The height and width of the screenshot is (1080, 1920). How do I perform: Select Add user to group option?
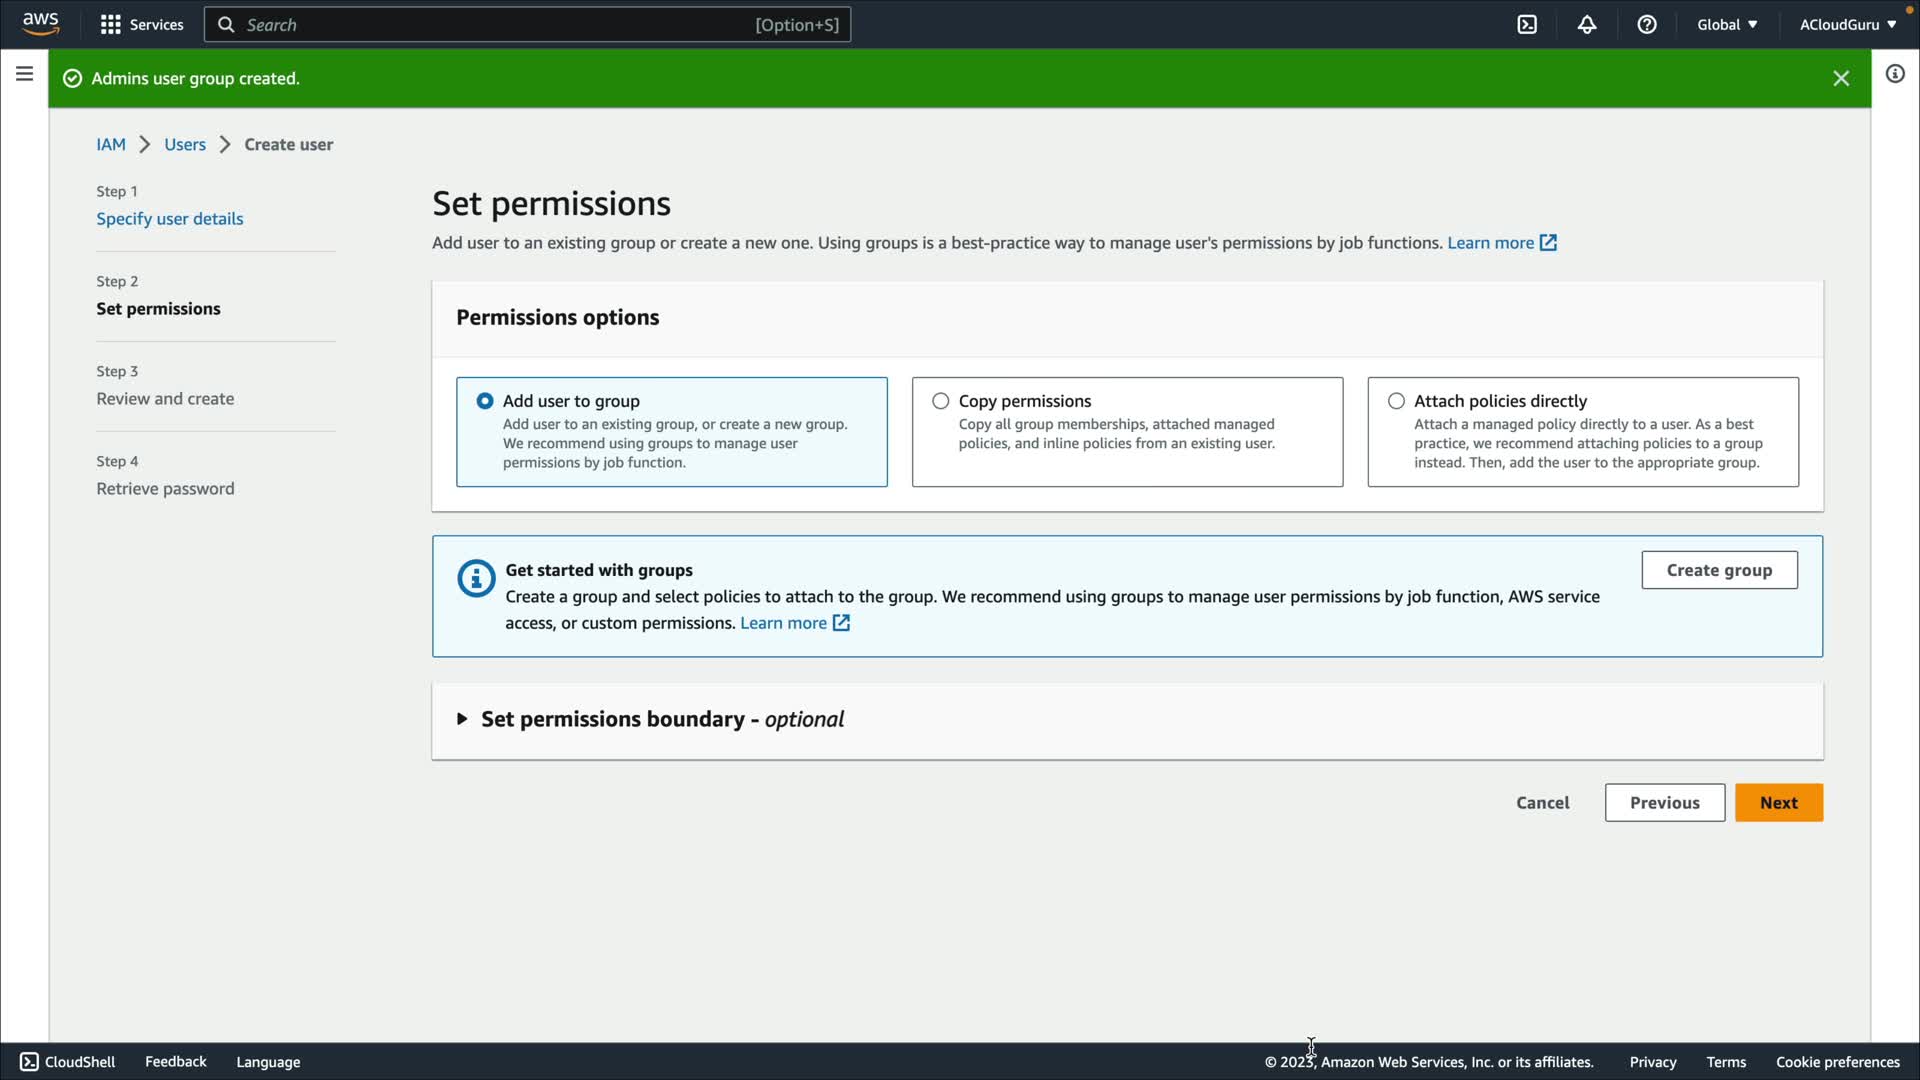[485, 401]
